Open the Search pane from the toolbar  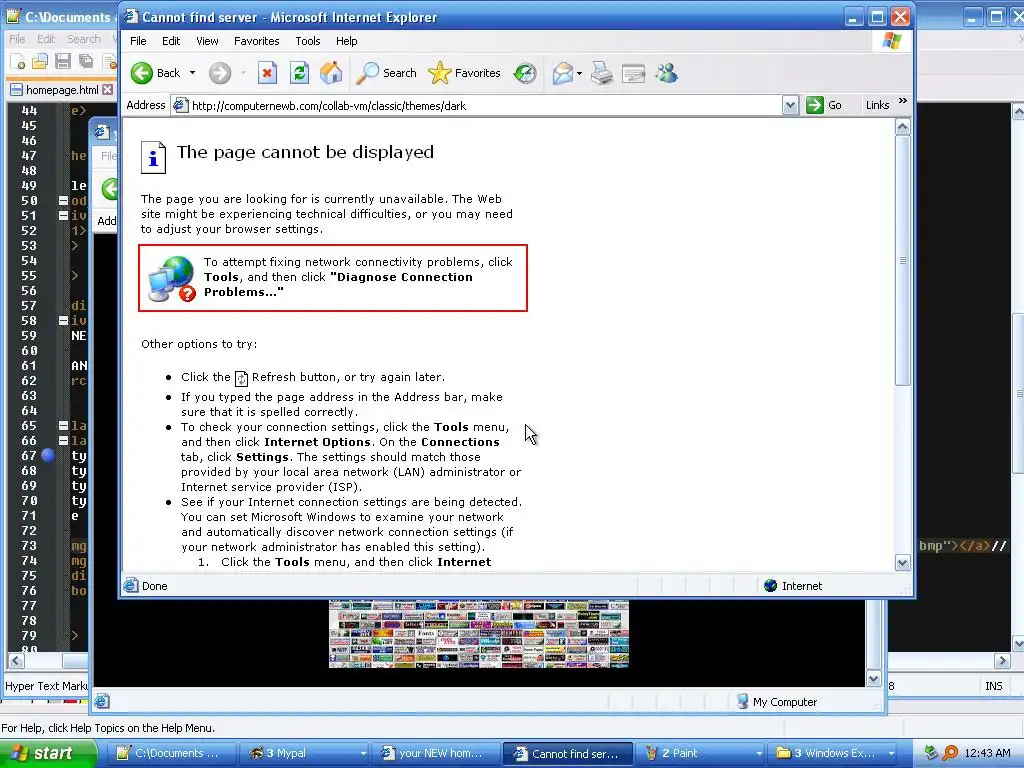pyautogui.click(x=386, y=73)
